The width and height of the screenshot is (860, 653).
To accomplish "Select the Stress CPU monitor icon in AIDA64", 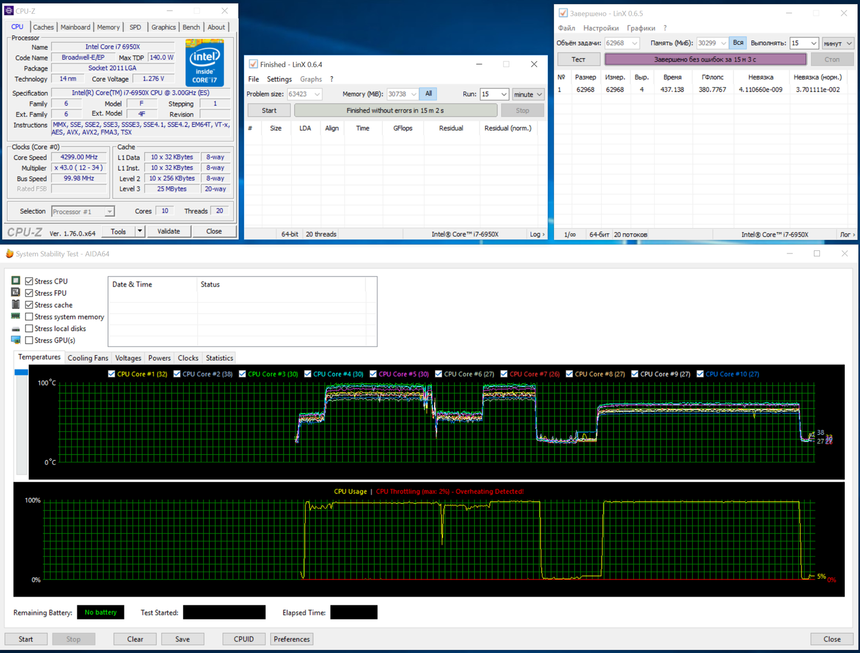I will pos(15,281).
